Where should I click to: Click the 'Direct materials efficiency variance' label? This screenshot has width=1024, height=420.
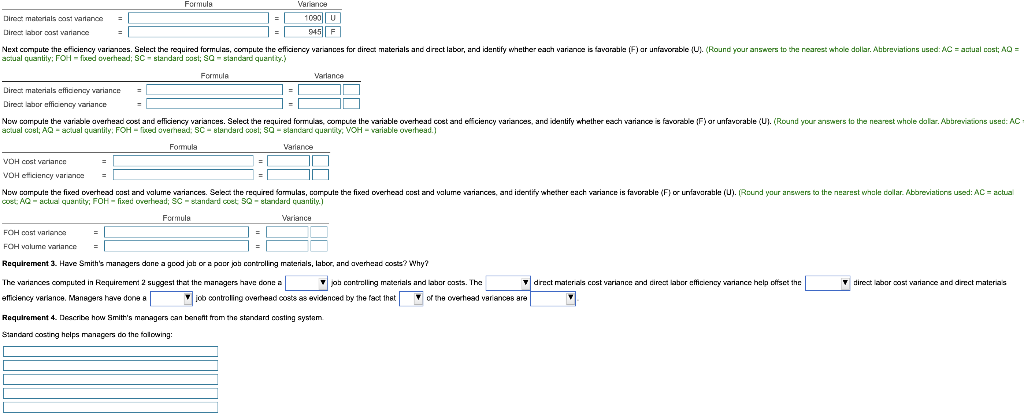62,90
